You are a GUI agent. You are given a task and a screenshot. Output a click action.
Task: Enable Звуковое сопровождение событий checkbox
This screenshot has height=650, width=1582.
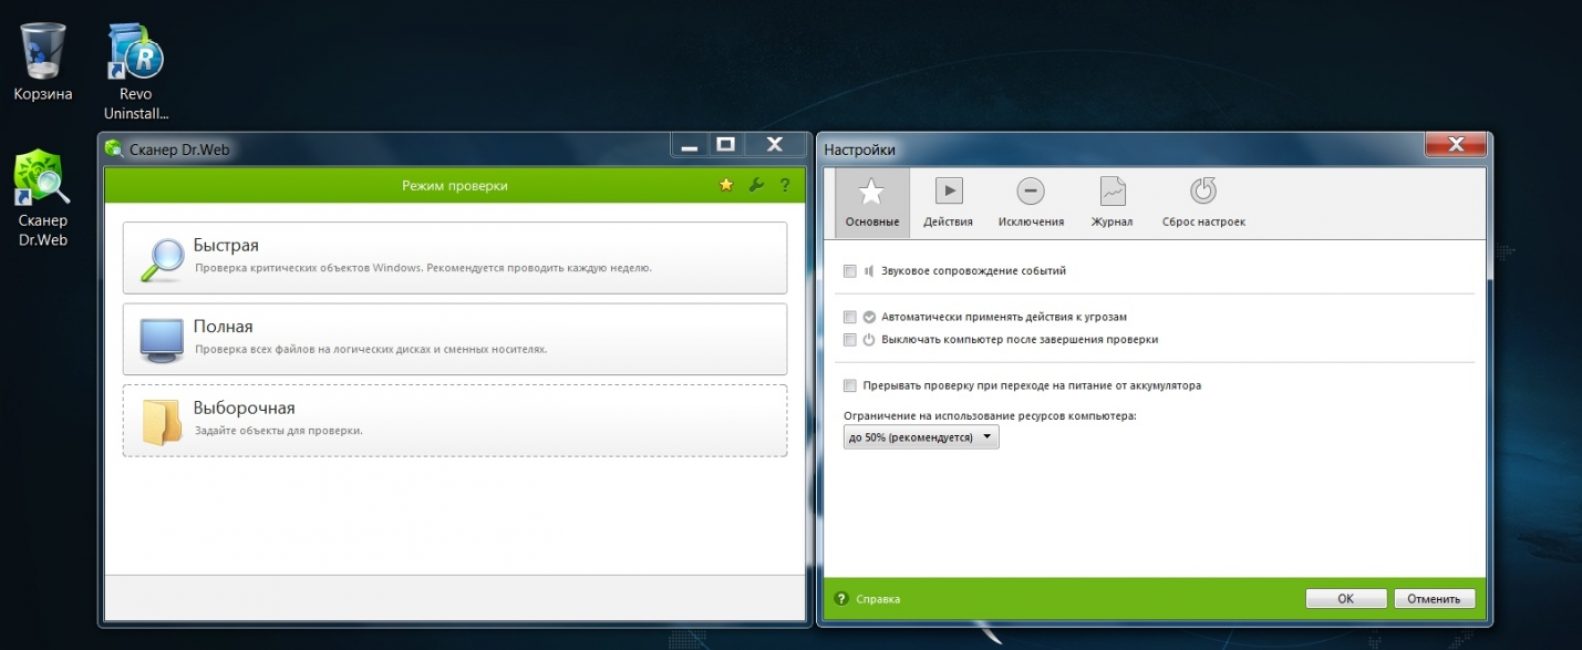tap(850, 271)
